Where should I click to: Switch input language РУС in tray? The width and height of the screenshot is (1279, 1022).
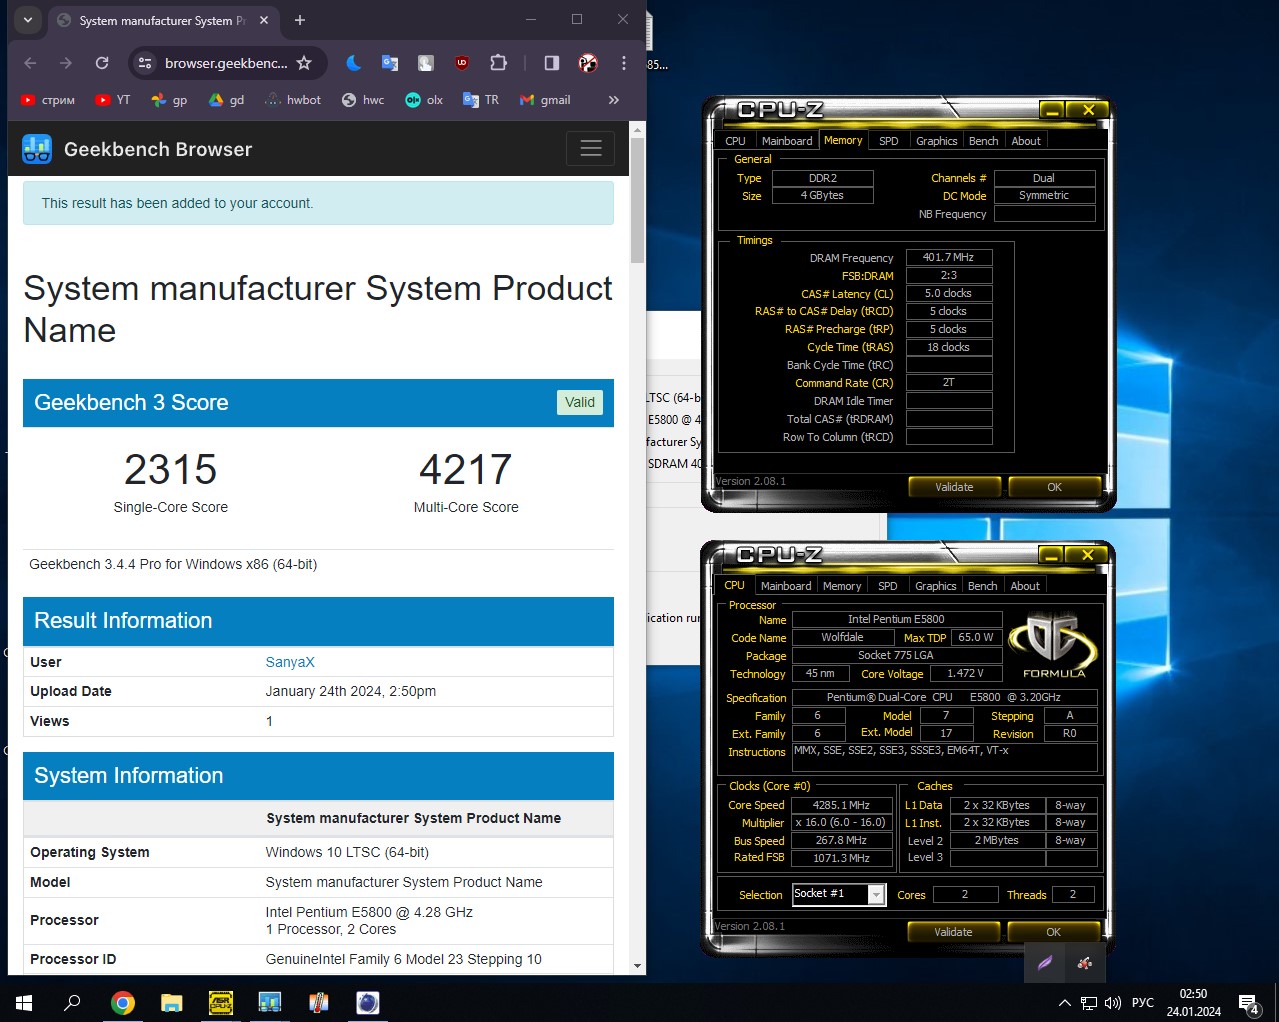(1143, 1003)
